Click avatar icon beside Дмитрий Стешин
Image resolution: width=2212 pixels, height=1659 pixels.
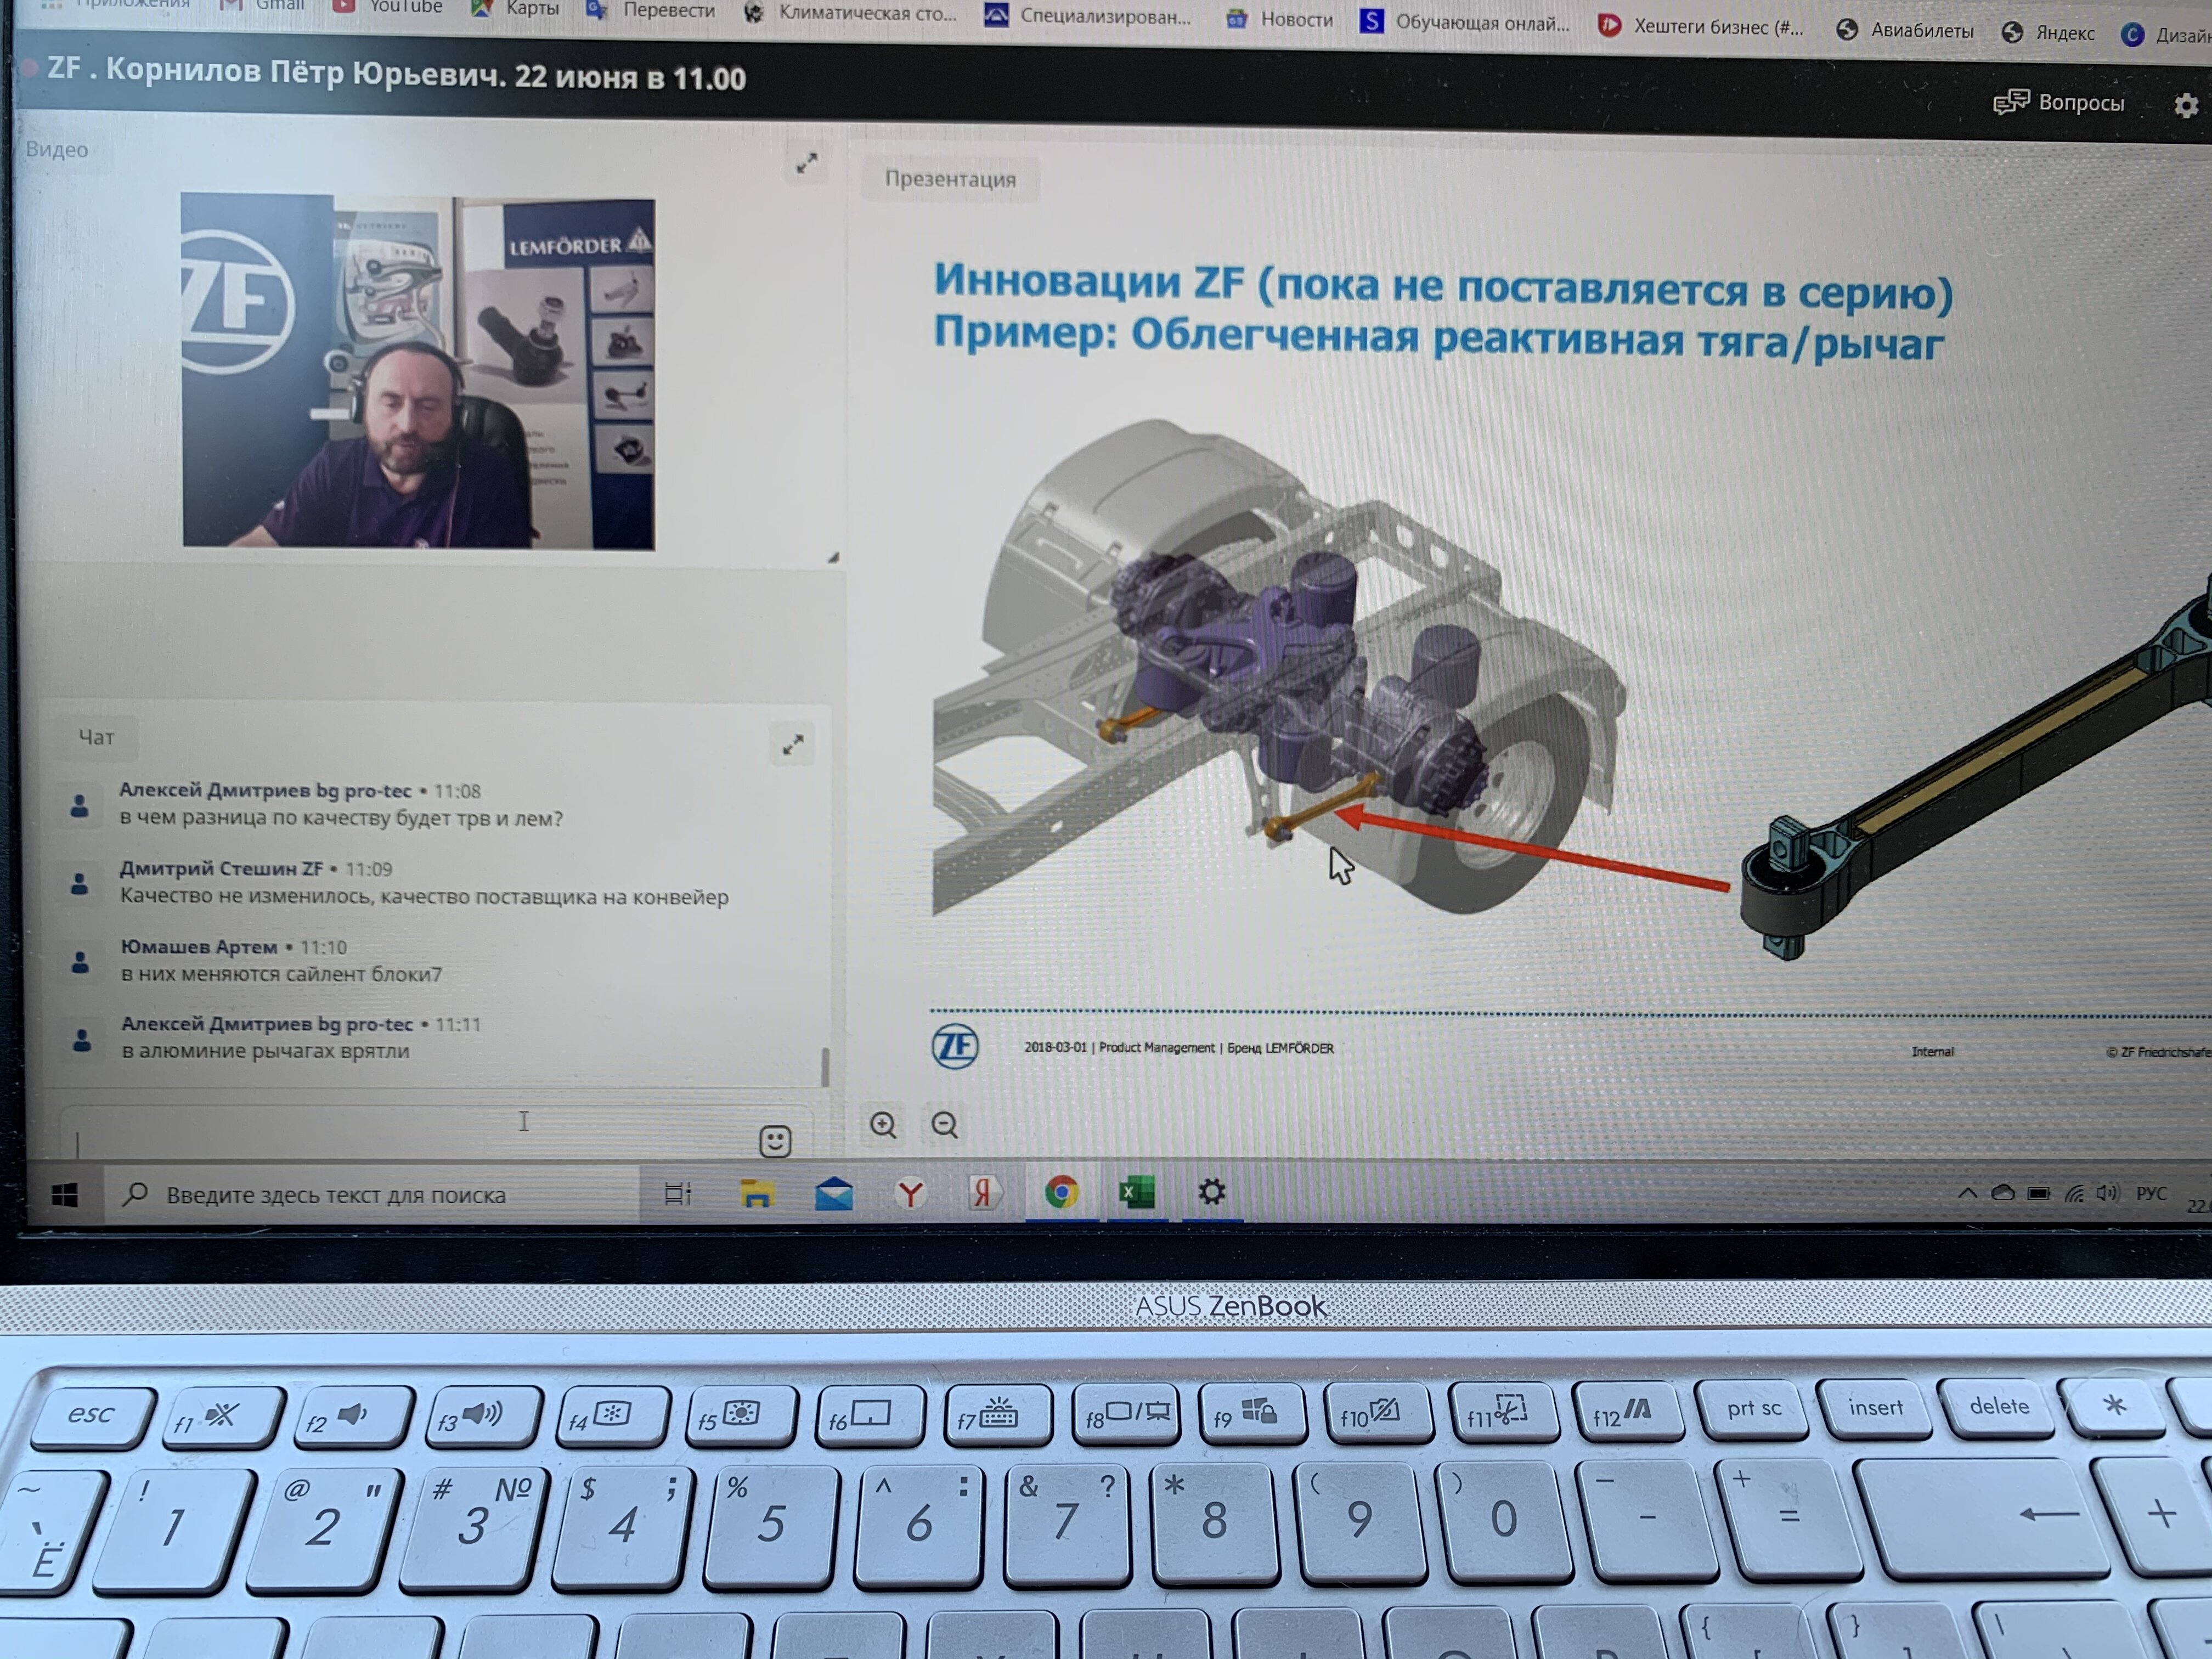[x=79, y=883]
